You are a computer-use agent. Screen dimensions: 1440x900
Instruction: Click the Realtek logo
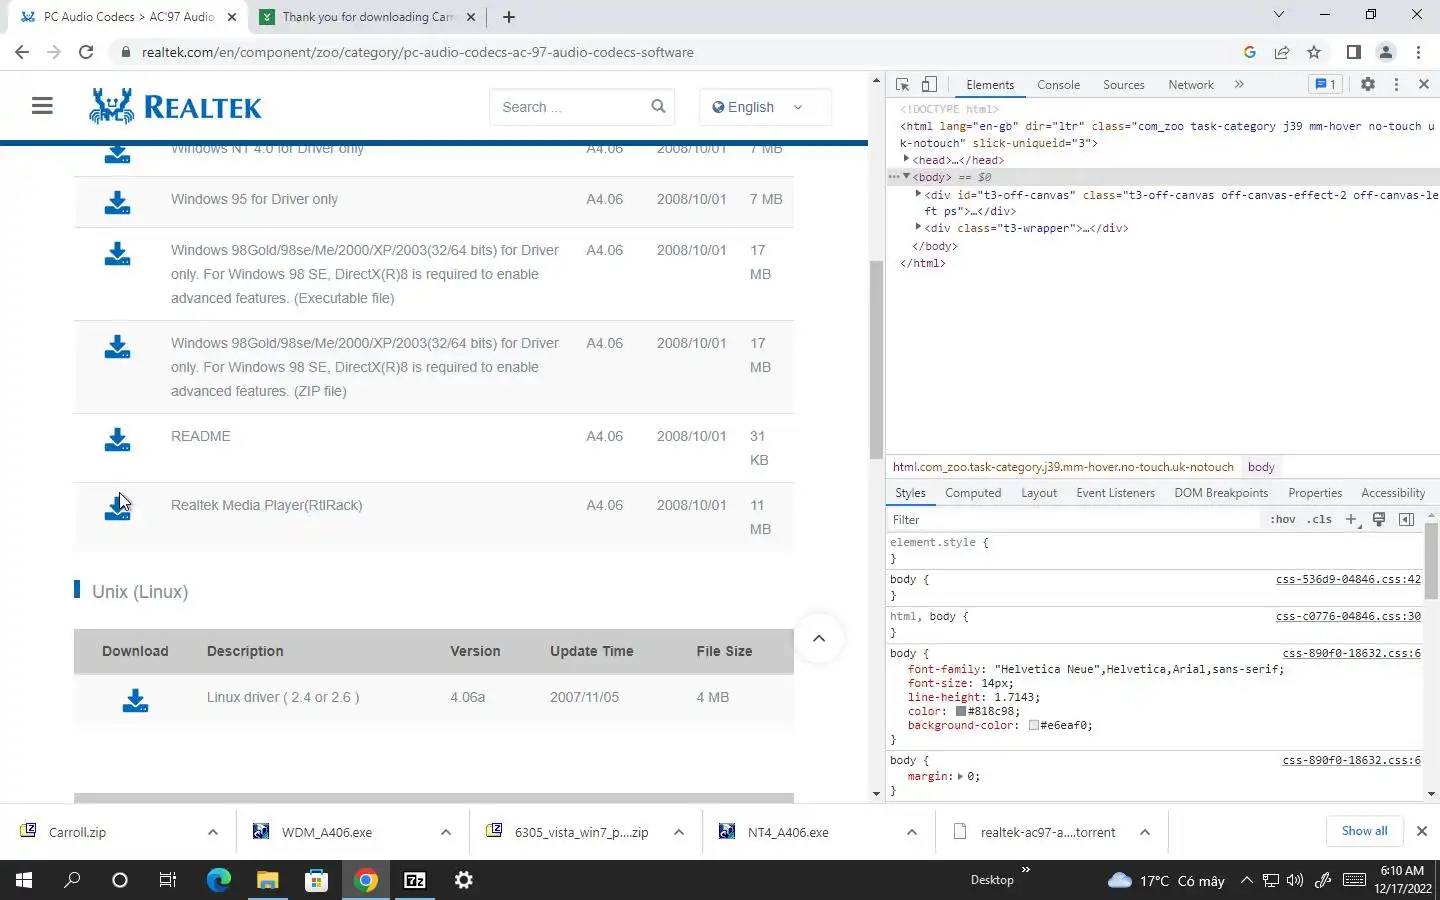click(175, 106)
